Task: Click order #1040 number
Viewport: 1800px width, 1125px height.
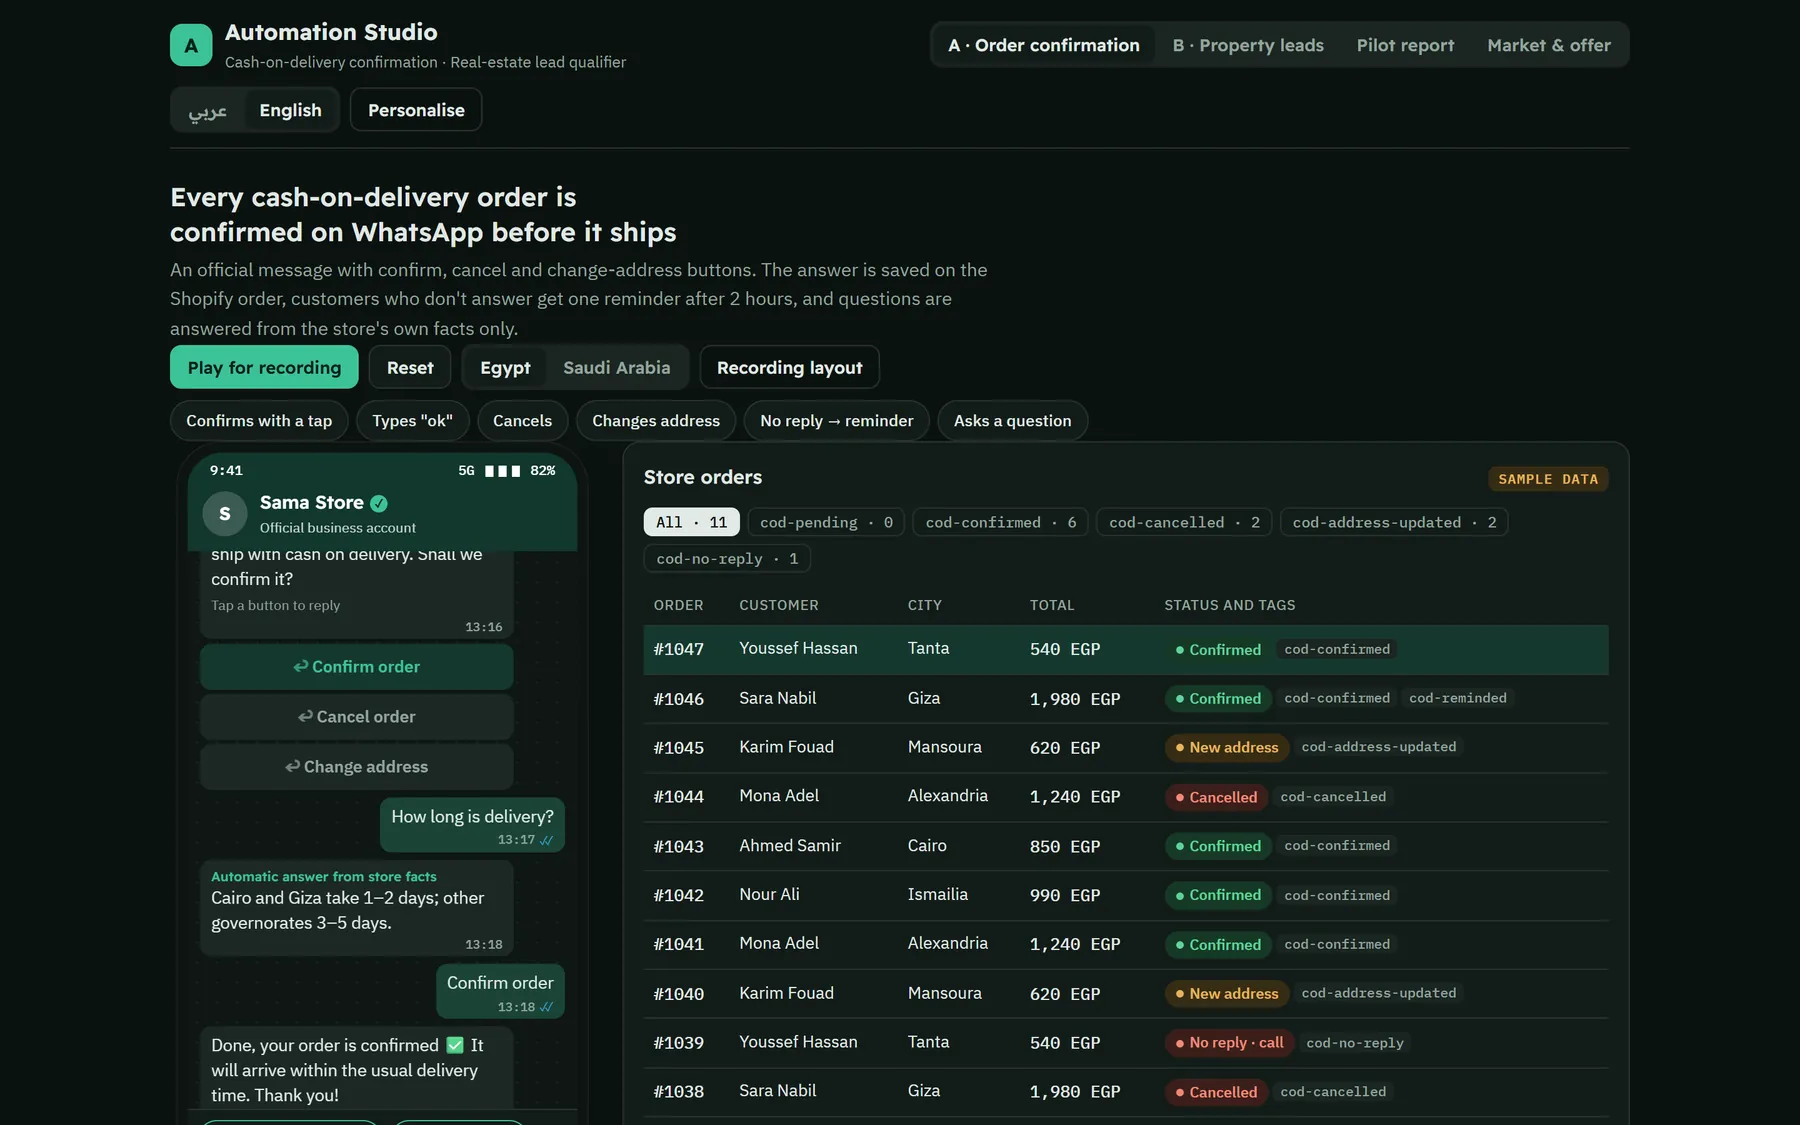Action: [679, 994]
